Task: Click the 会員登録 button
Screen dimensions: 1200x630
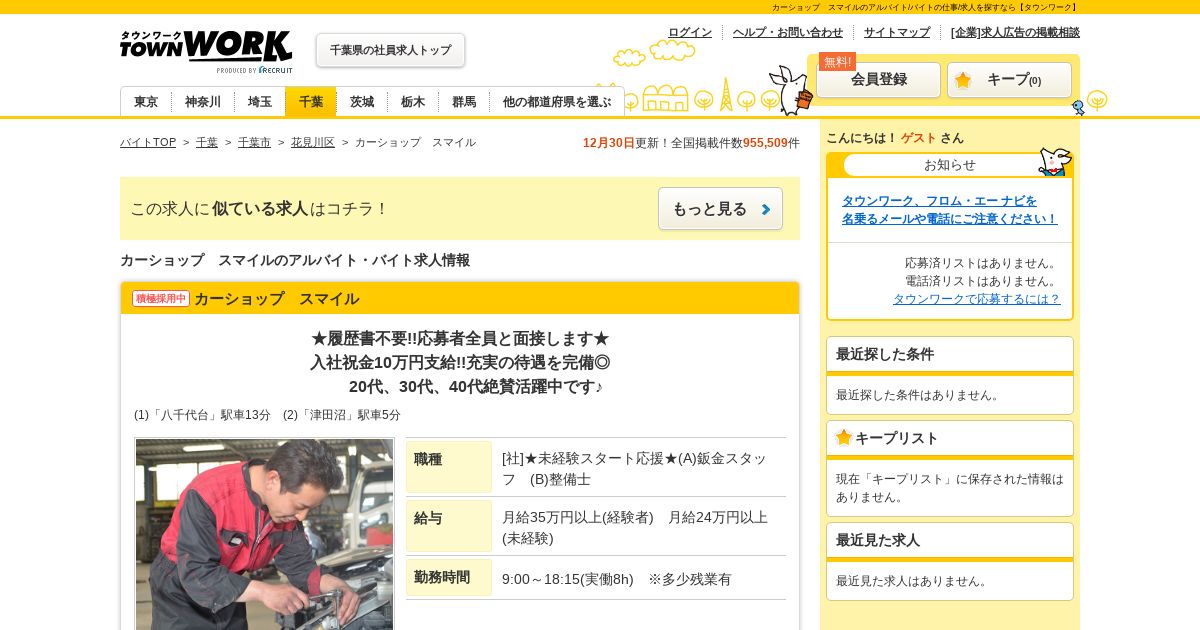Action: coord(878,80)
